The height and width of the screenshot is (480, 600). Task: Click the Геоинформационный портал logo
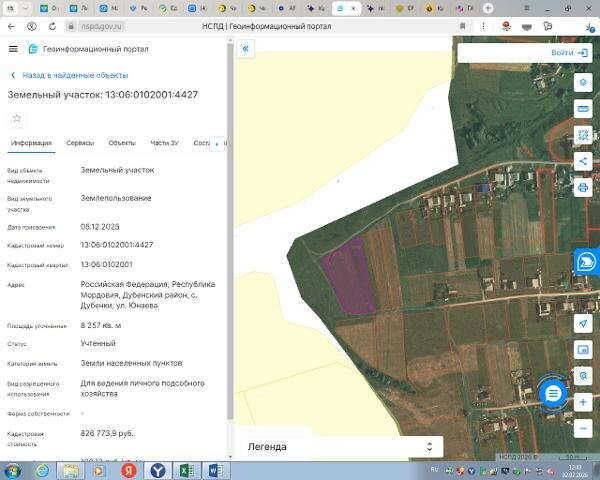pos(88,49)
